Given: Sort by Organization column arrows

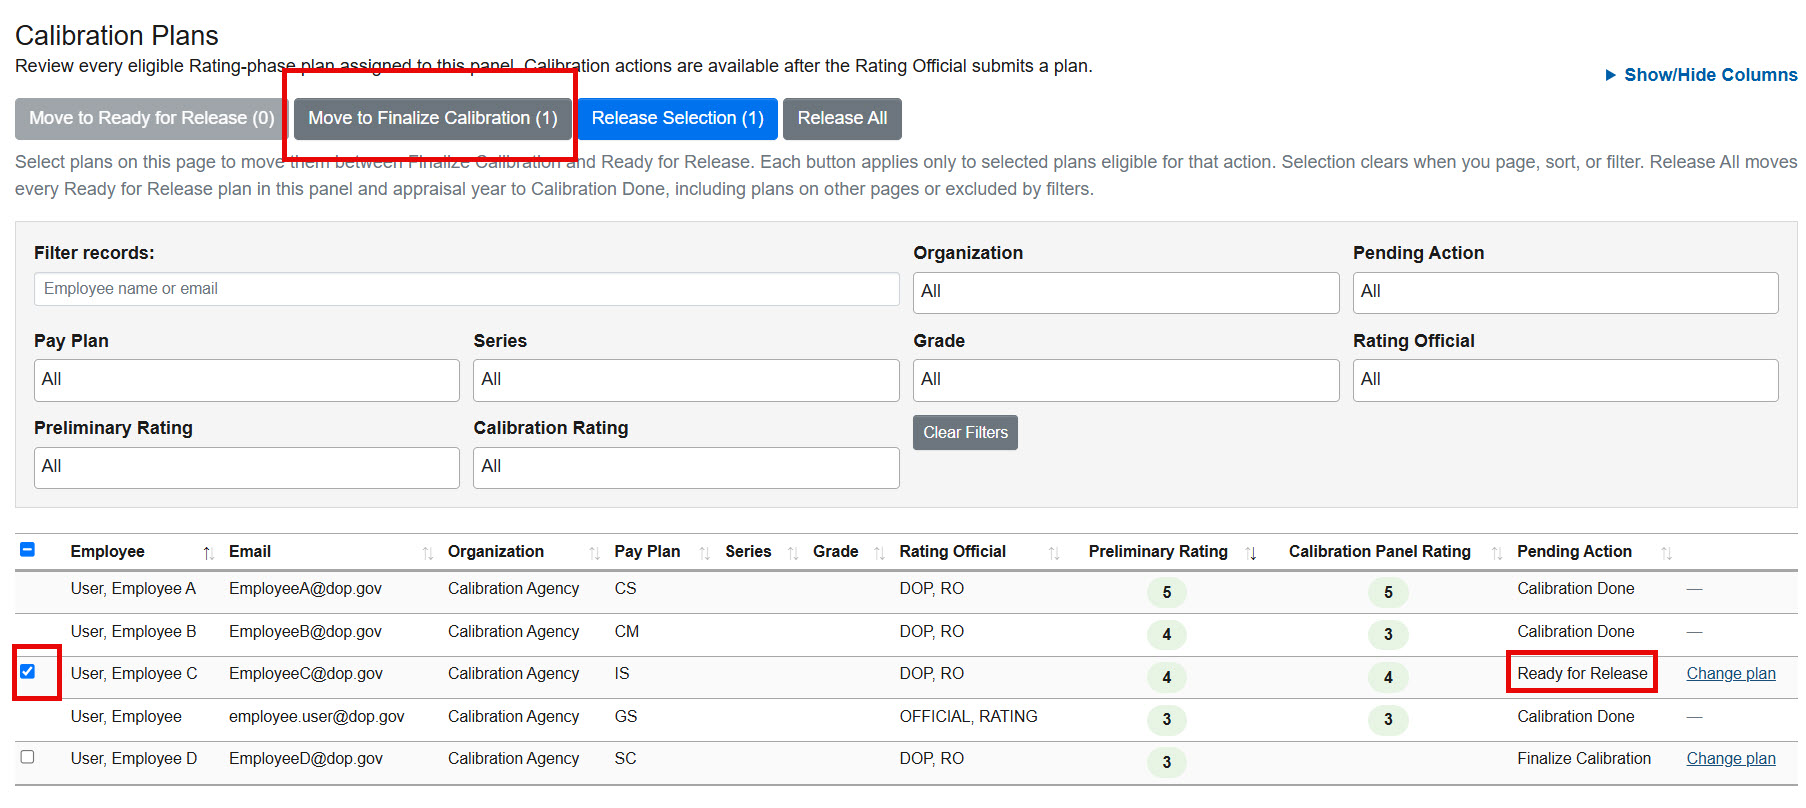Looking at the screenshot, I should tap(594, 553).
